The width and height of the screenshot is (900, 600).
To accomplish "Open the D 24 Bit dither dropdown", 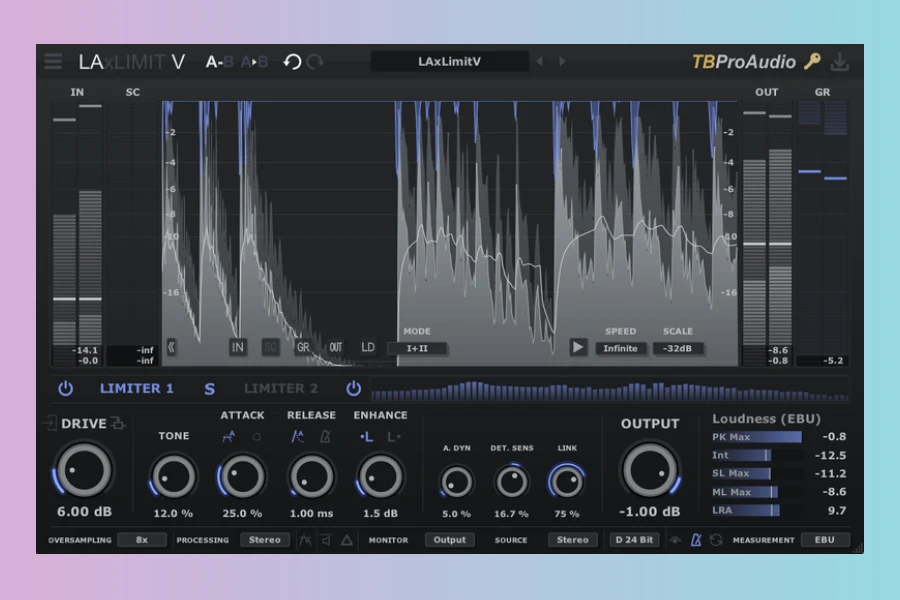I will click(634, 540).
